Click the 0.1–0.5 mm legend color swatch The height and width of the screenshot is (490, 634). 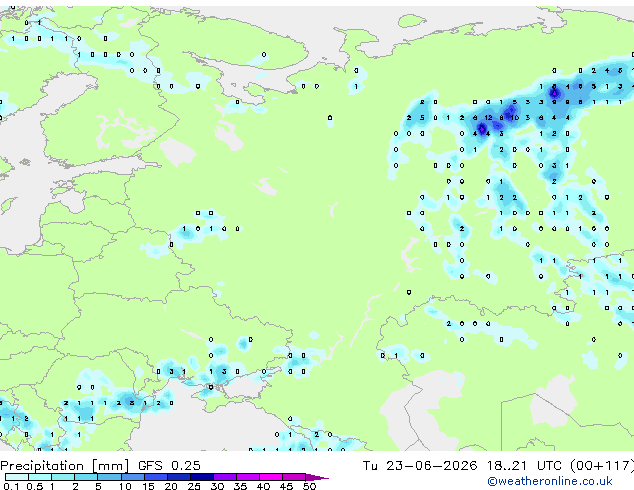pos(17,477)
